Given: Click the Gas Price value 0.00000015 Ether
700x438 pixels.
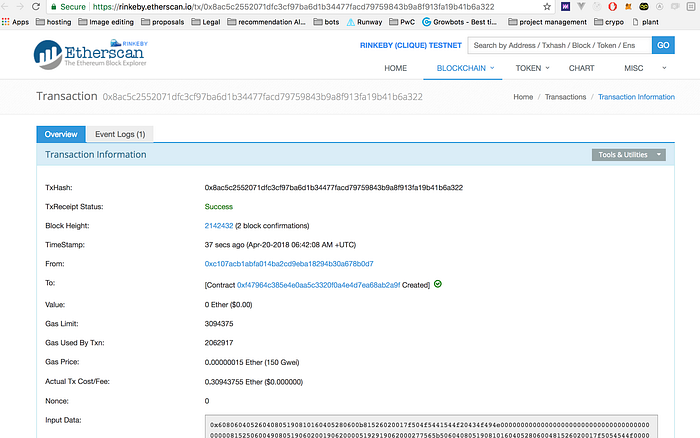Looking at the screenshot, I should coord(252,362).
